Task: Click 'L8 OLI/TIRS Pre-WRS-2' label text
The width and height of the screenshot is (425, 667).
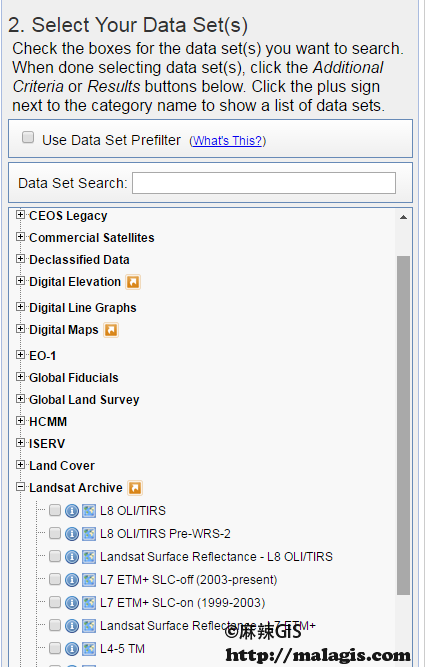Action: click(165, 534)
